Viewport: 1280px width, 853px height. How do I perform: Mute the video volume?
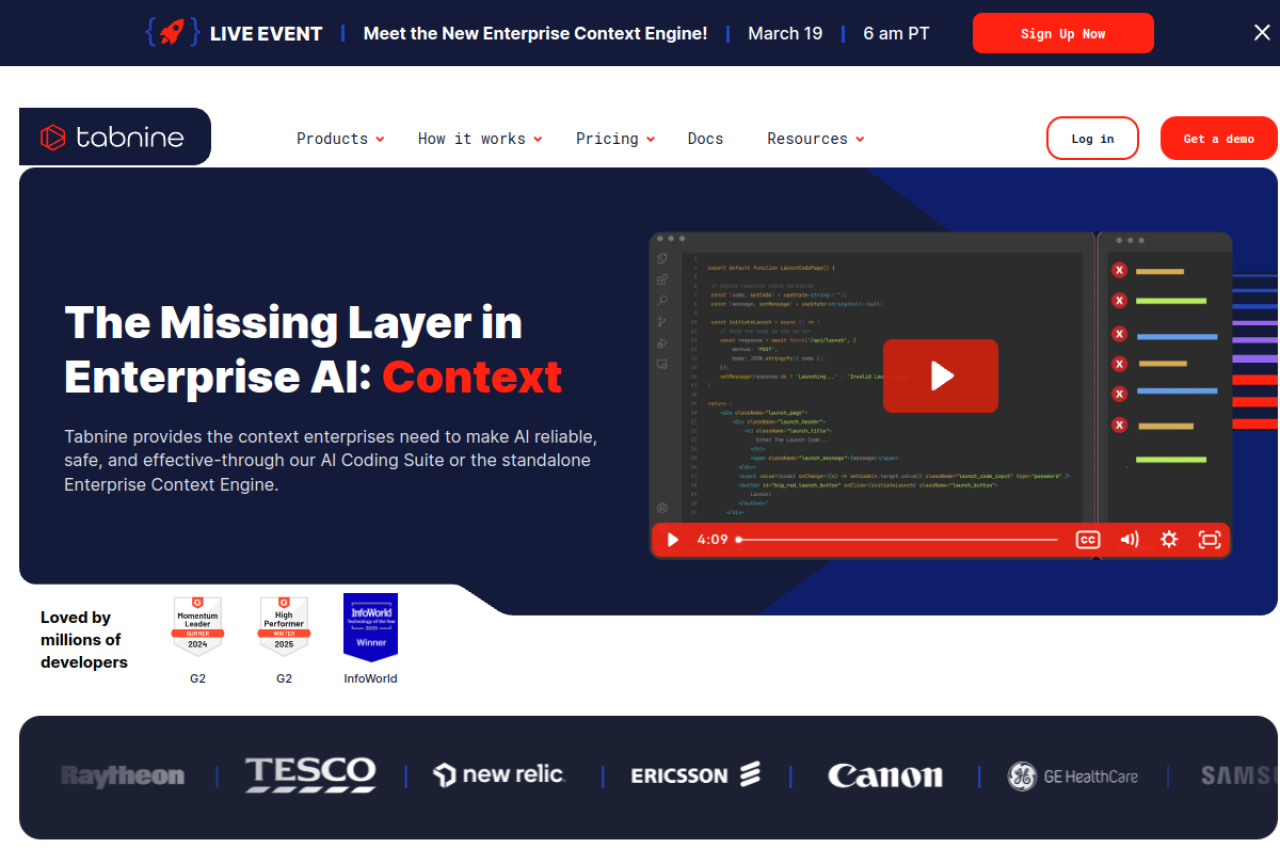(x=1129, y=540)
